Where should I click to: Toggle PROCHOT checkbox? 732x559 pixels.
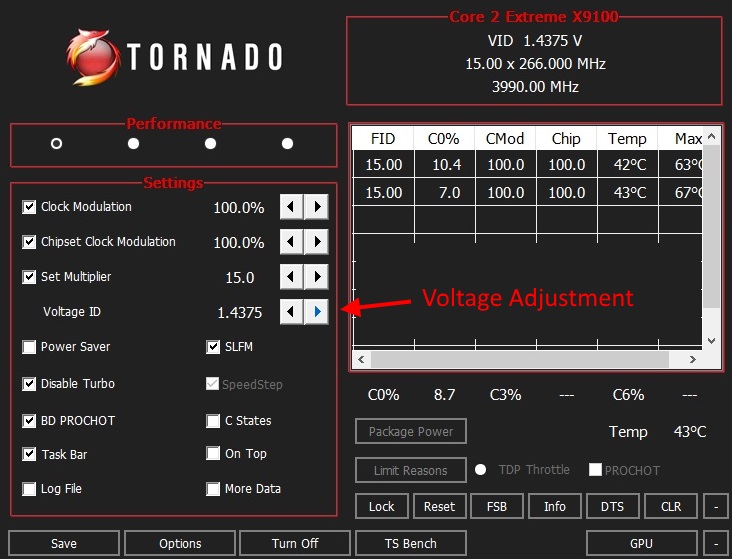[x=595, y=469]
